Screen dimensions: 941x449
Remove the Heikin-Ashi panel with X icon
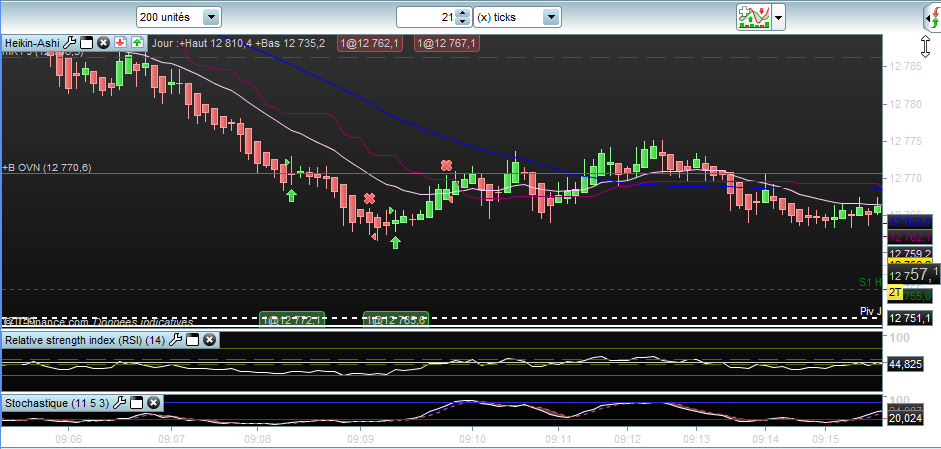click(x=103, y=43)
